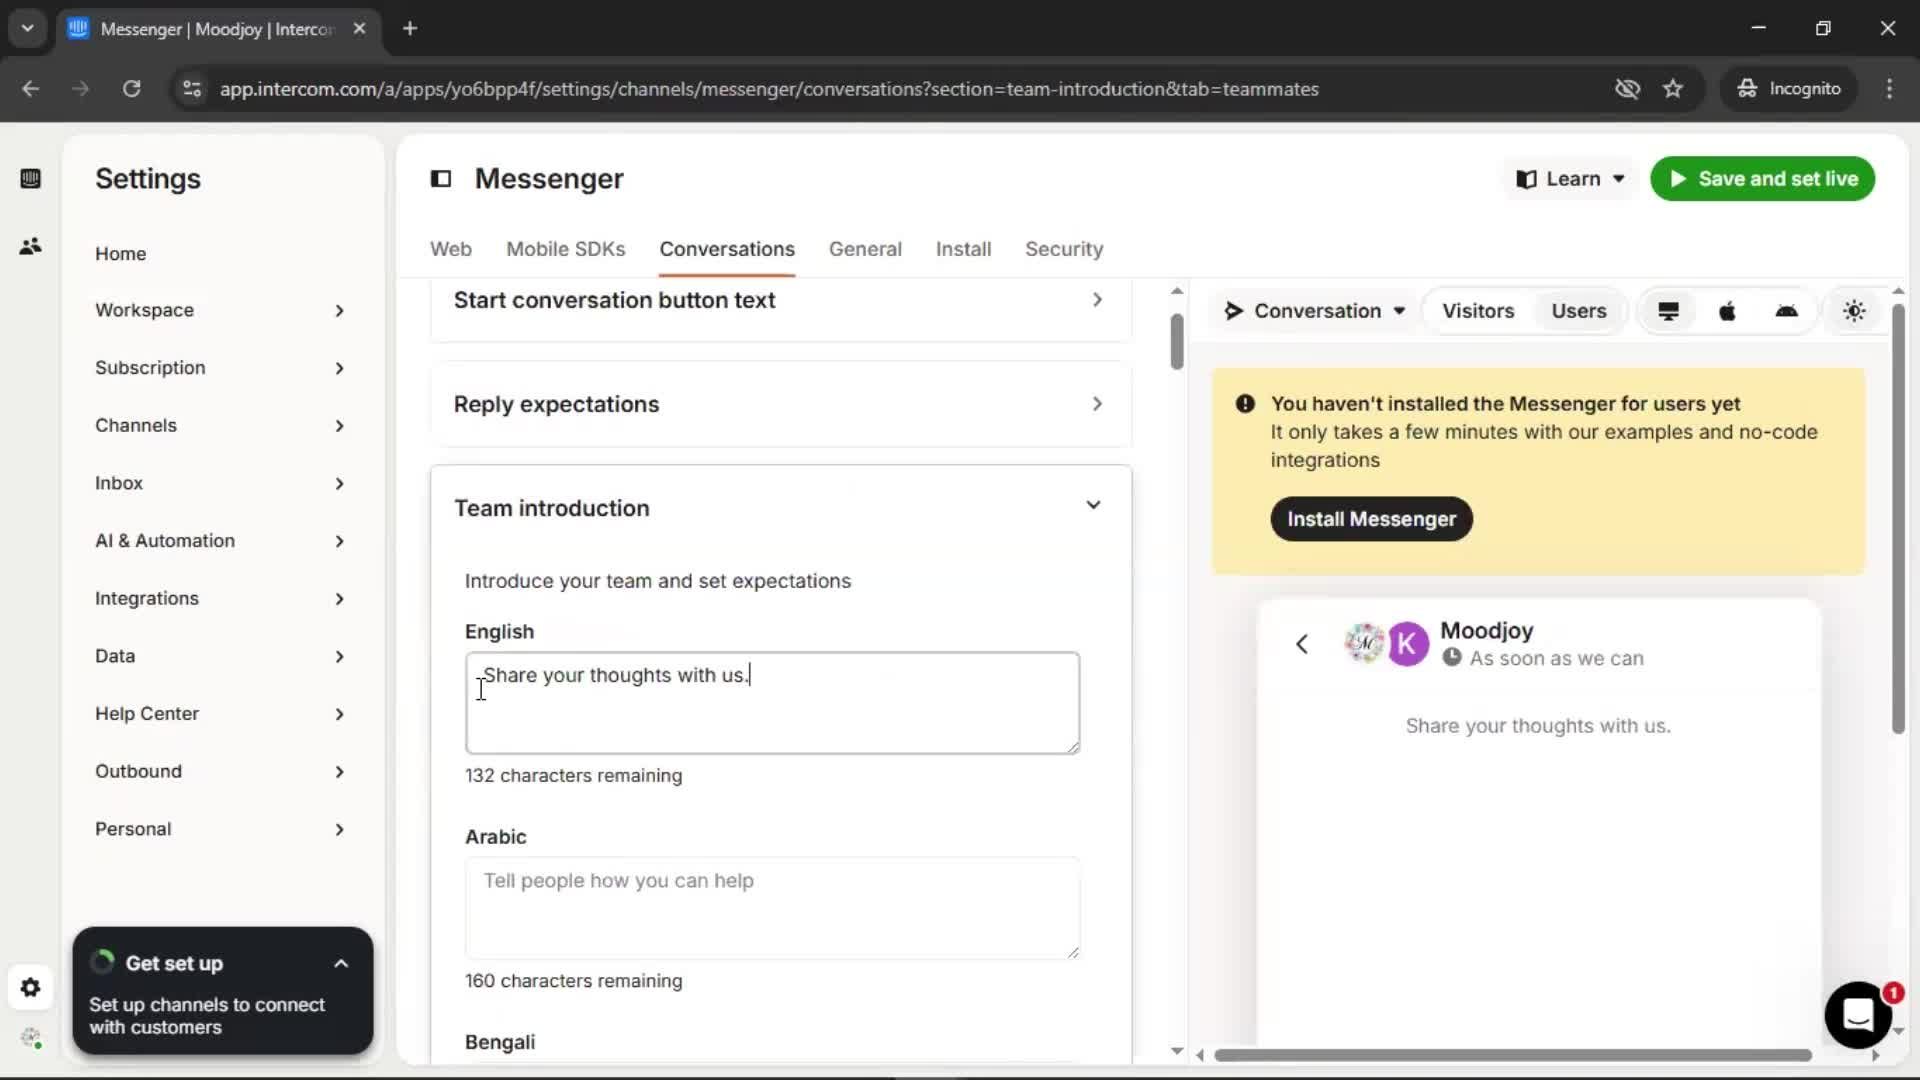1920x1080 pixels.
Task: Expand the Personal settings section
Action: (220, 830)
